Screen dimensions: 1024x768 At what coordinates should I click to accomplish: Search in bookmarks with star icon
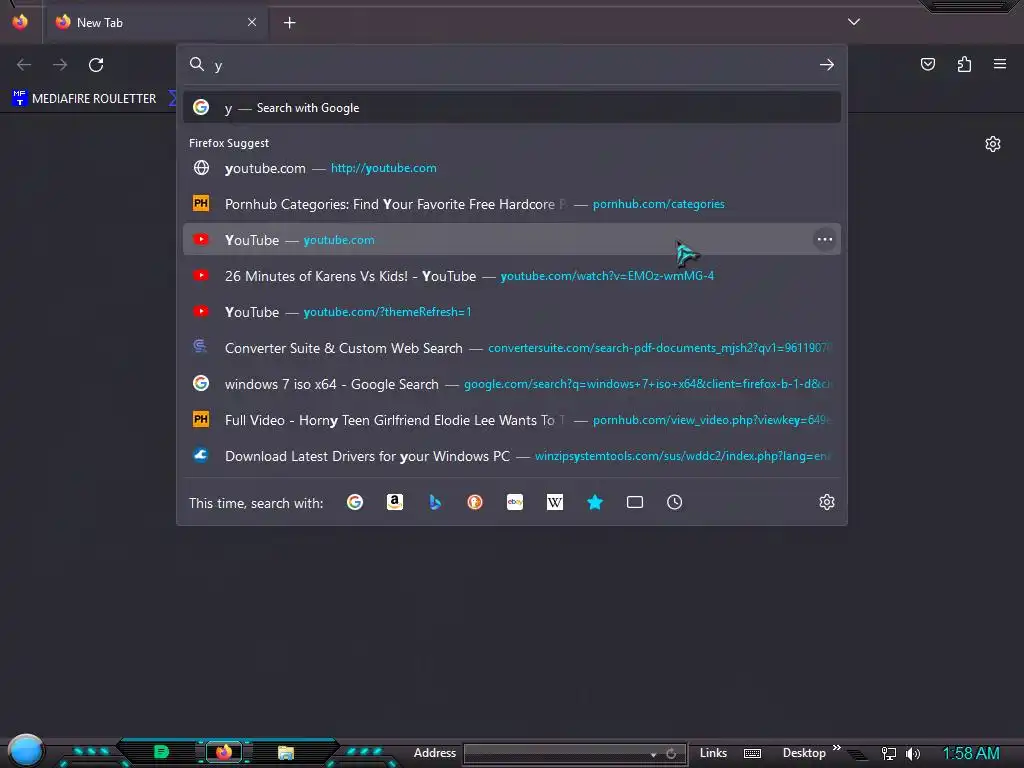tap(595, 502)
